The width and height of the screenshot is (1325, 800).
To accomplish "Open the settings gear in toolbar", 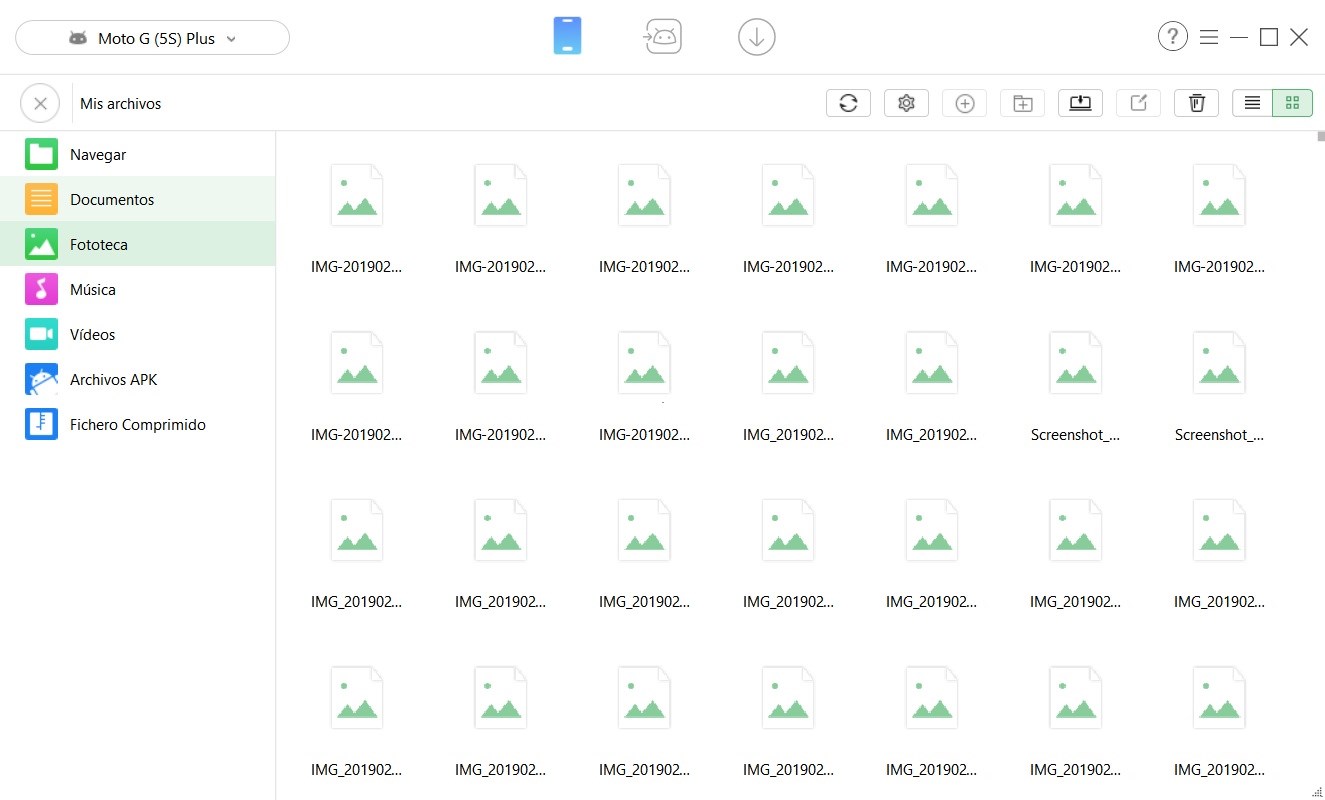I will point(906,103).
